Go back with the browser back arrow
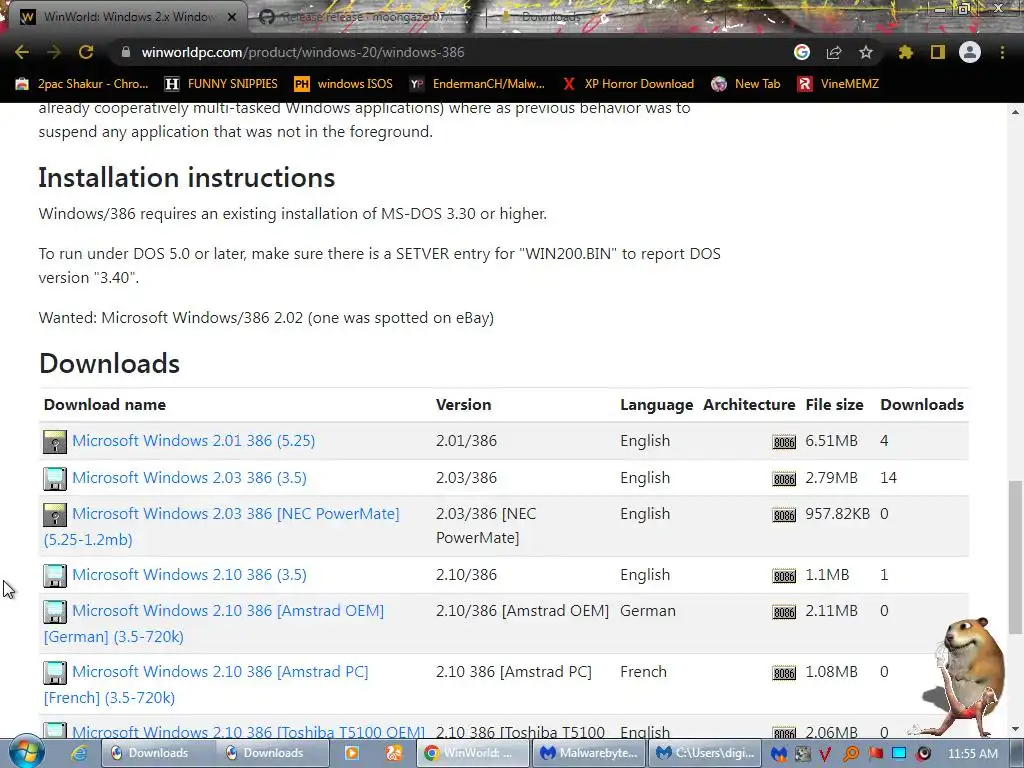The image size is (1024, 768). click(22, 52)
